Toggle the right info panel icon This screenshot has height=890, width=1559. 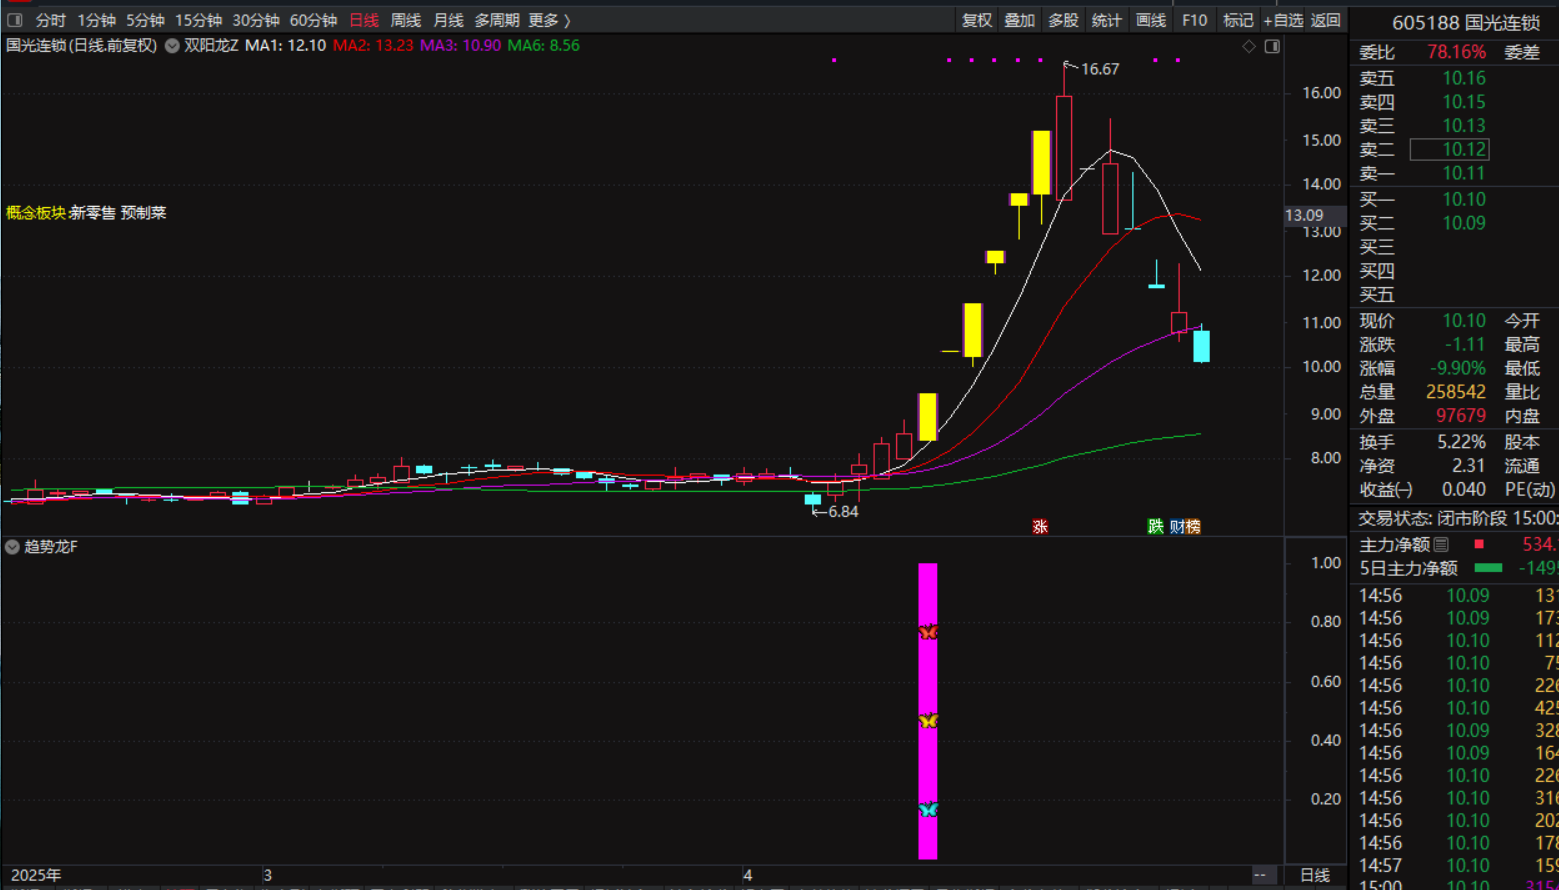(1272, 46)
